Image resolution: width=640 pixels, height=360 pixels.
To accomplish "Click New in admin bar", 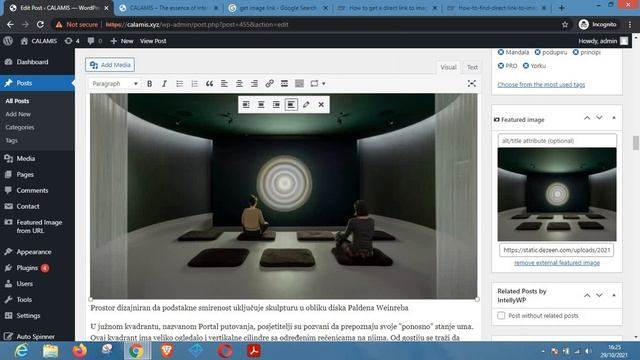I will [122, 41].
